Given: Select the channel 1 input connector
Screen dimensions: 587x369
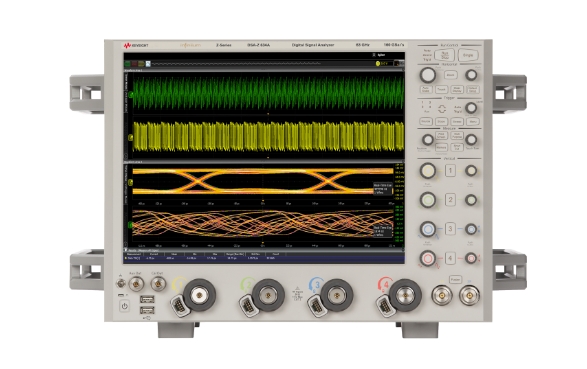Looking at the screenshot, I should pos(199,295).
